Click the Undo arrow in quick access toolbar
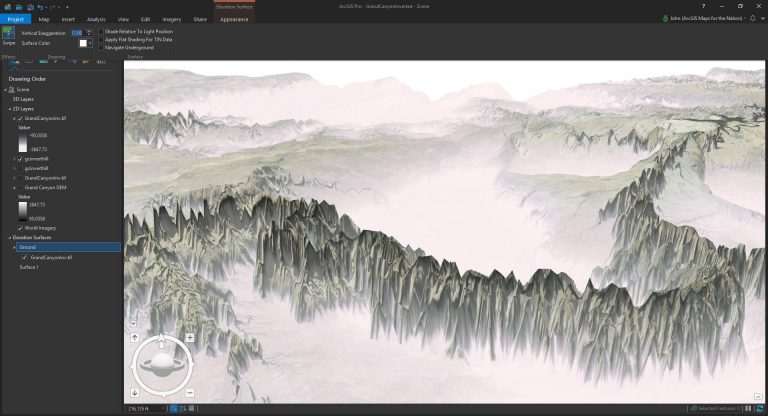This screenshot has width=768, height=416. [x=40, y=7]
